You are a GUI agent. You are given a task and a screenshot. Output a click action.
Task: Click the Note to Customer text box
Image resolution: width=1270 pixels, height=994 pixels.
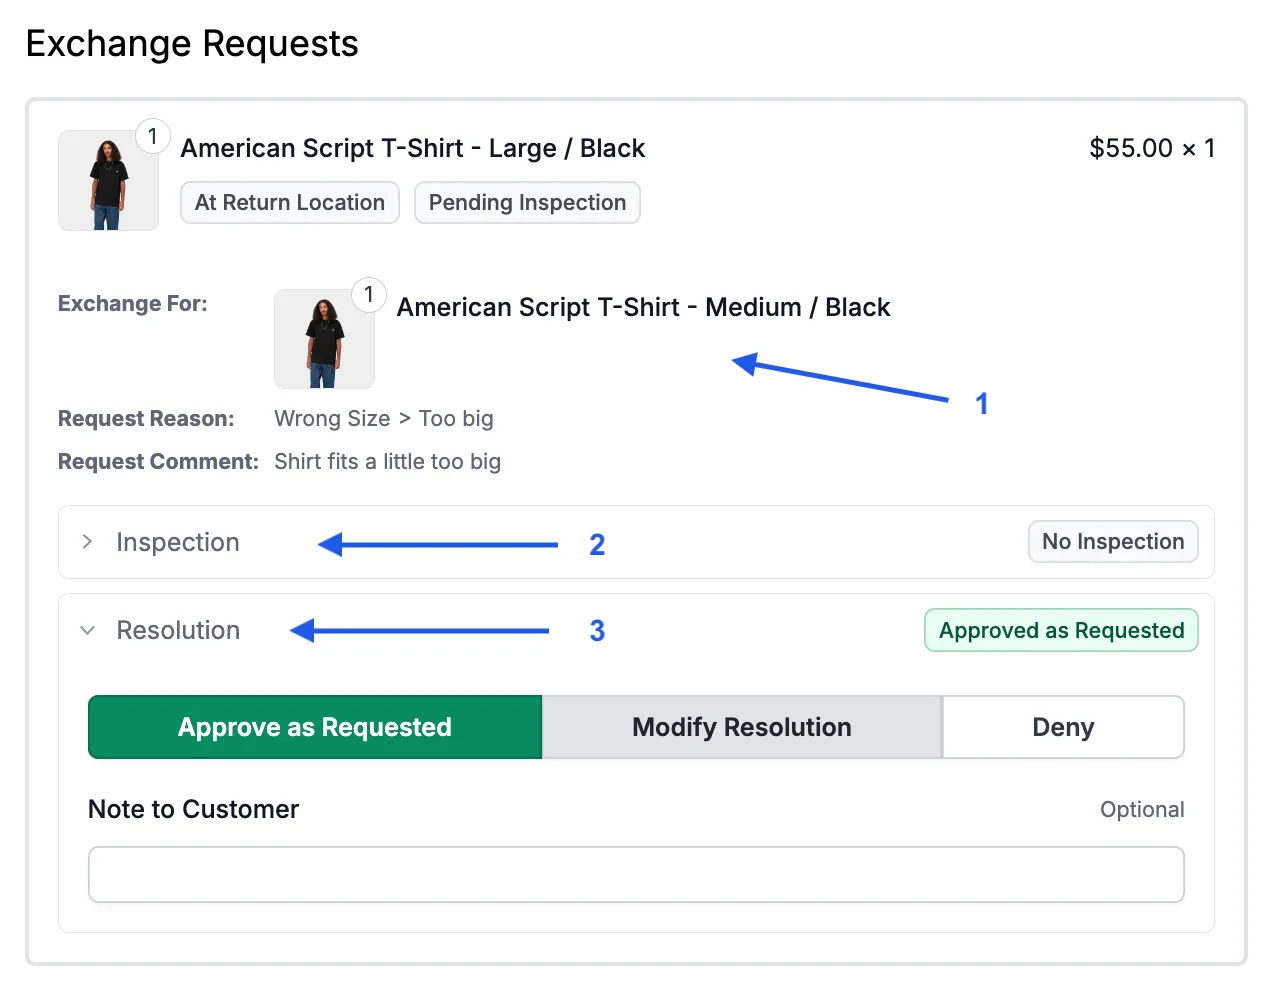click(636, 874)
